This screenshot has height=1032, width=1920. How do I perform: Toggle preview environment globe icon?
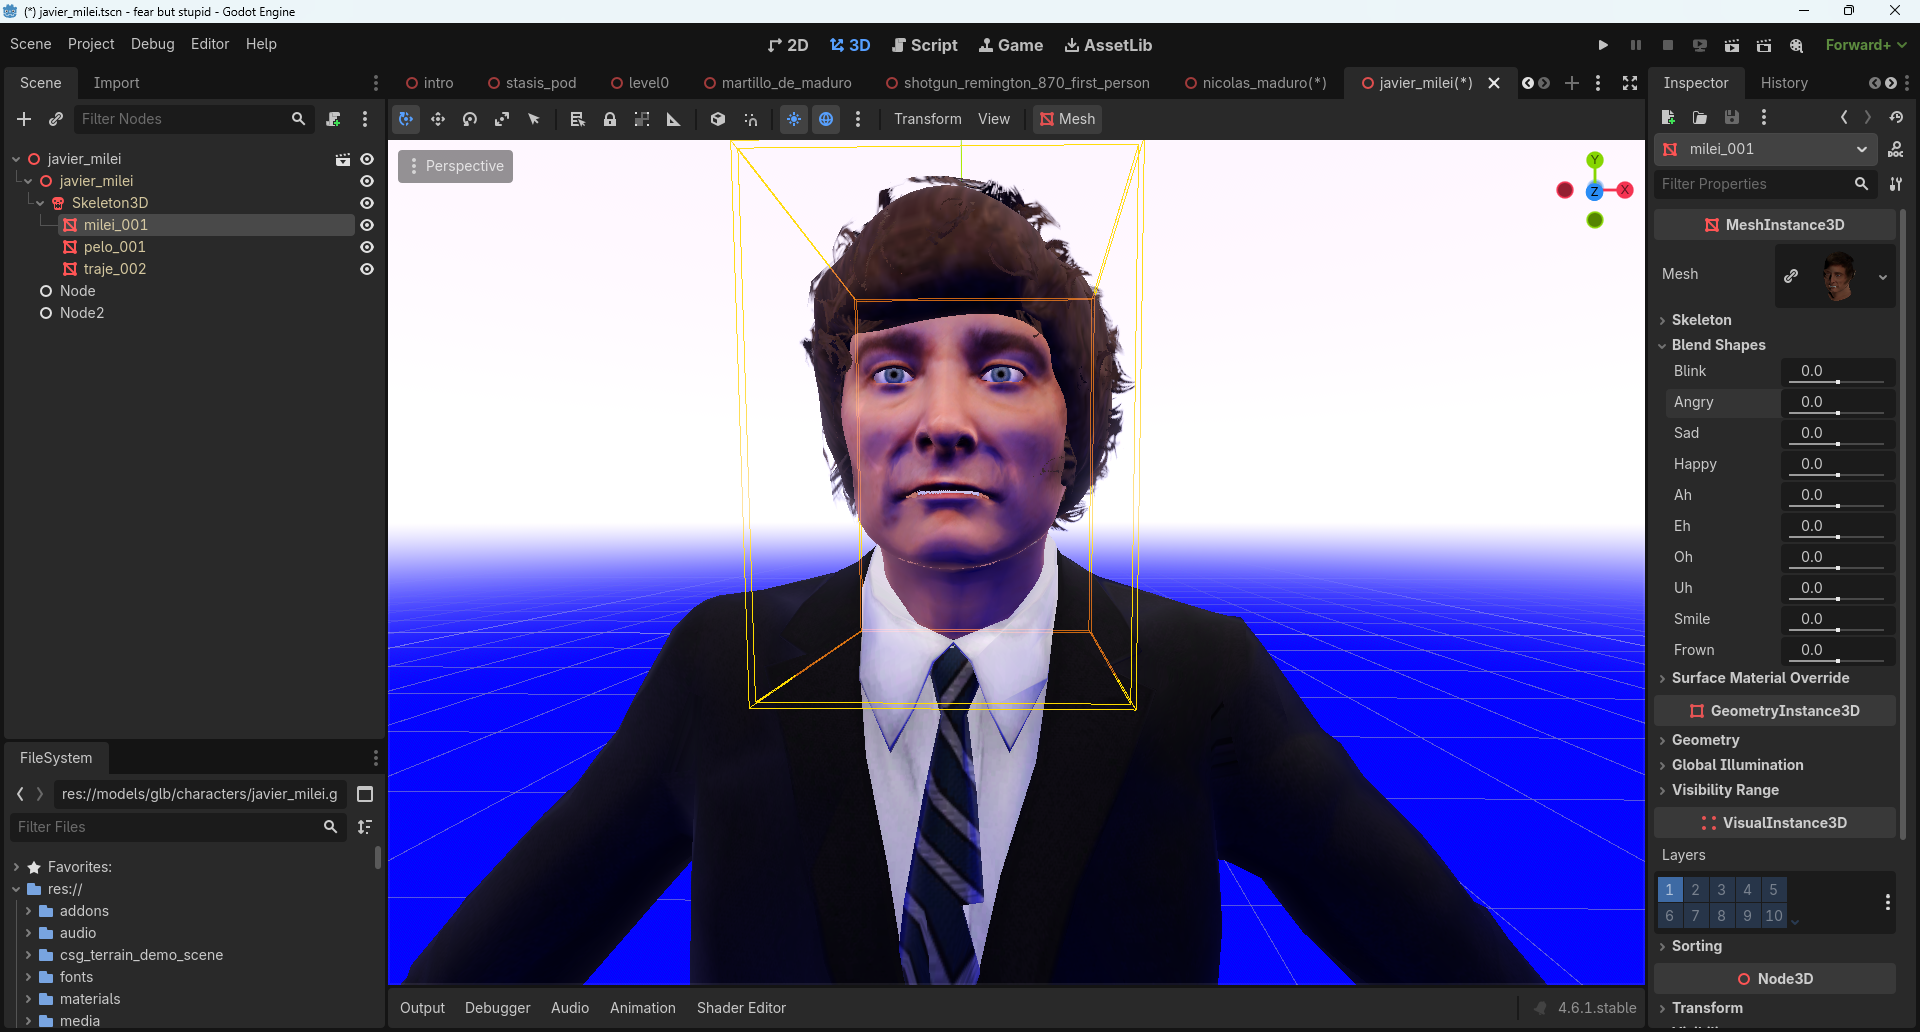826,119
